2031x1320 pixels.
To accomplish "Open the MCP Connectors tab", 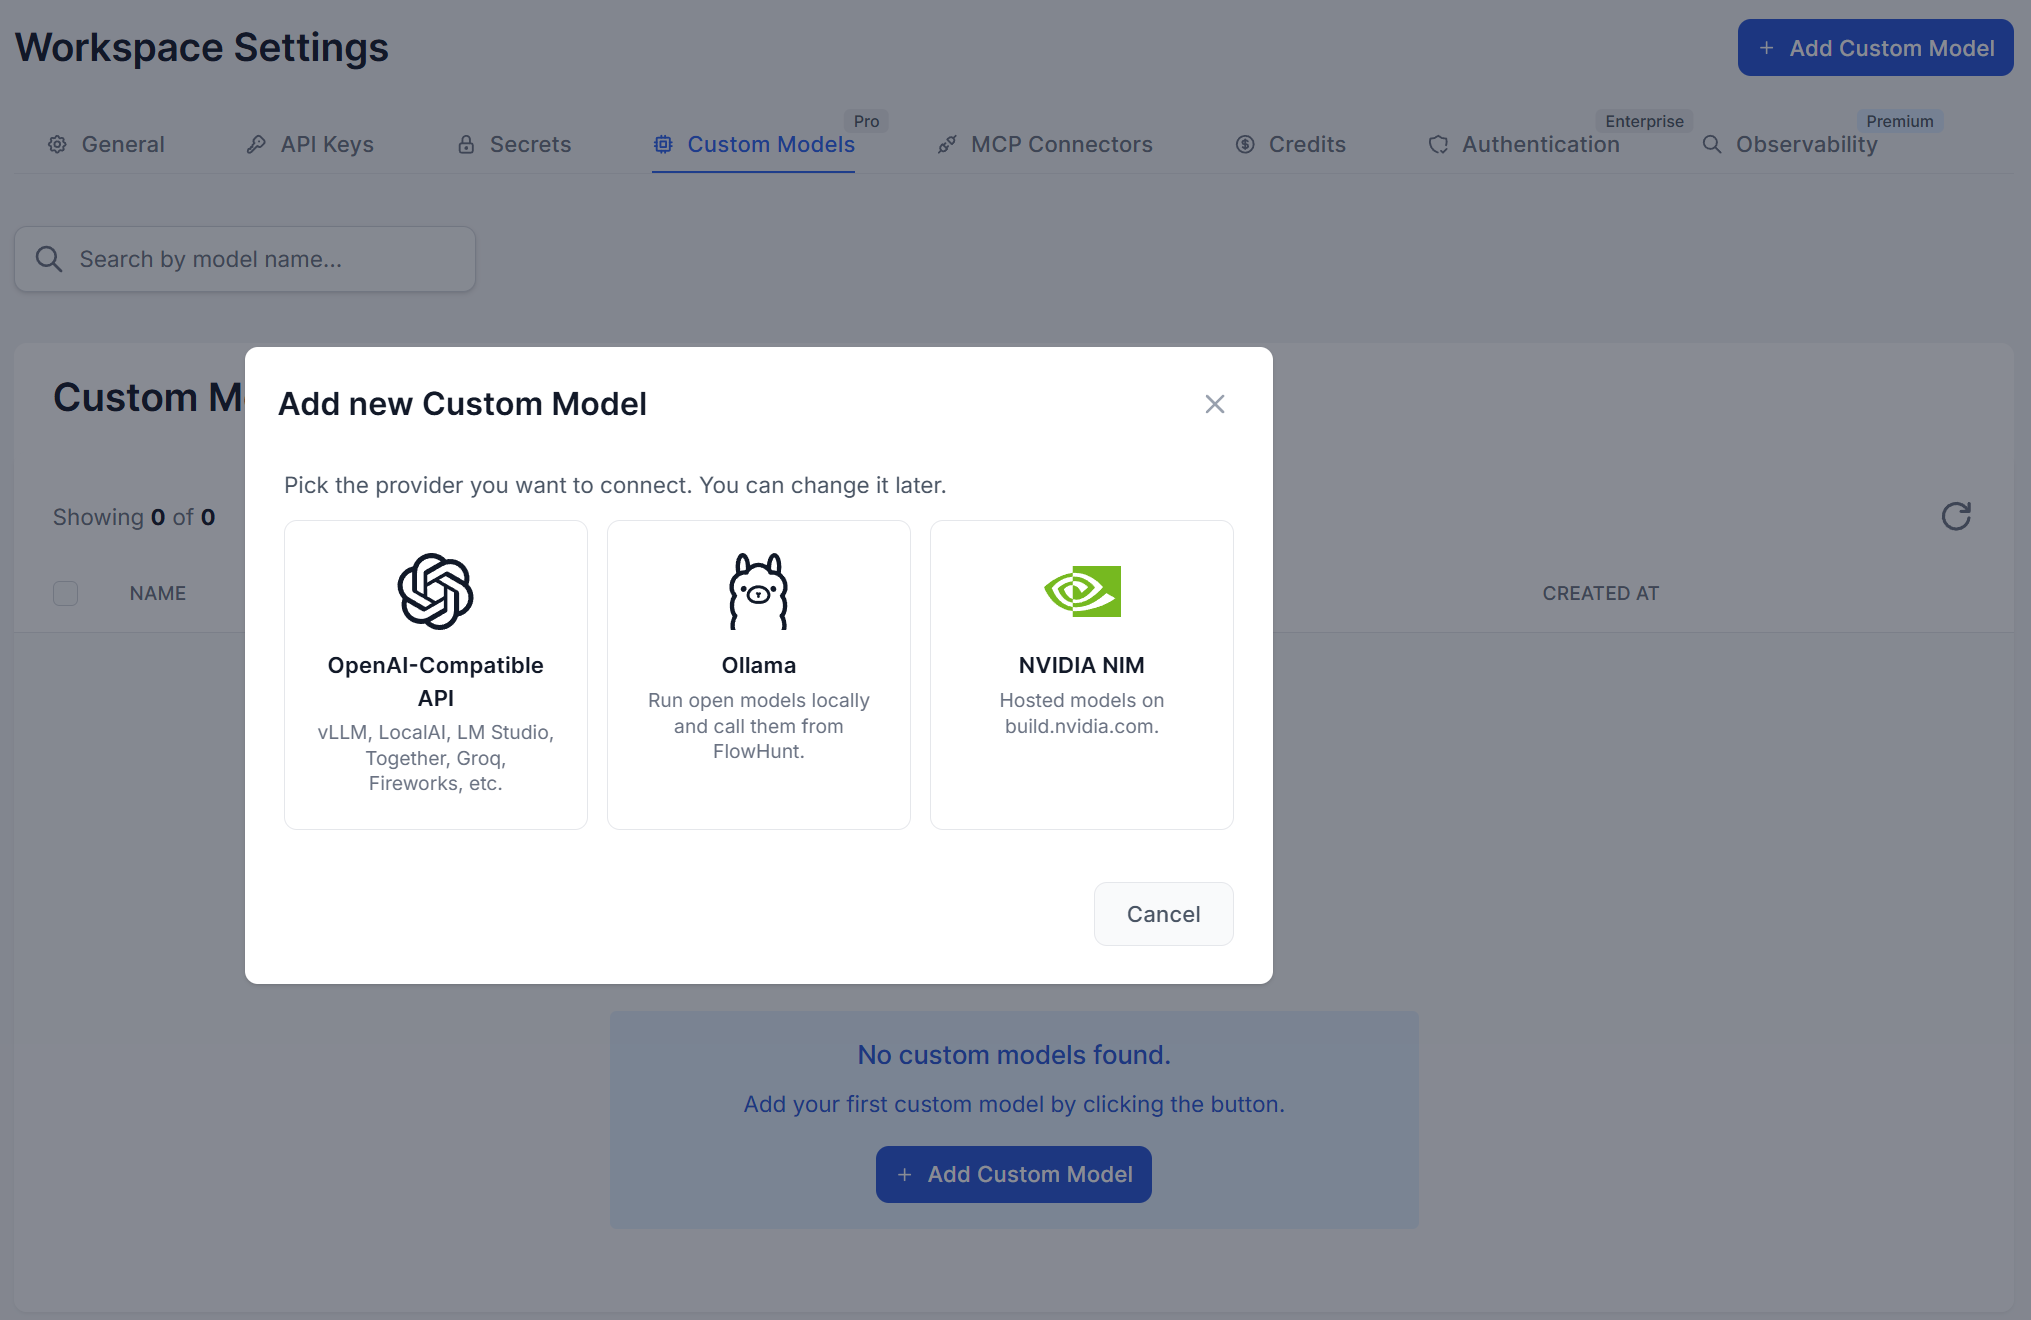I will [x=1045, y=144].
